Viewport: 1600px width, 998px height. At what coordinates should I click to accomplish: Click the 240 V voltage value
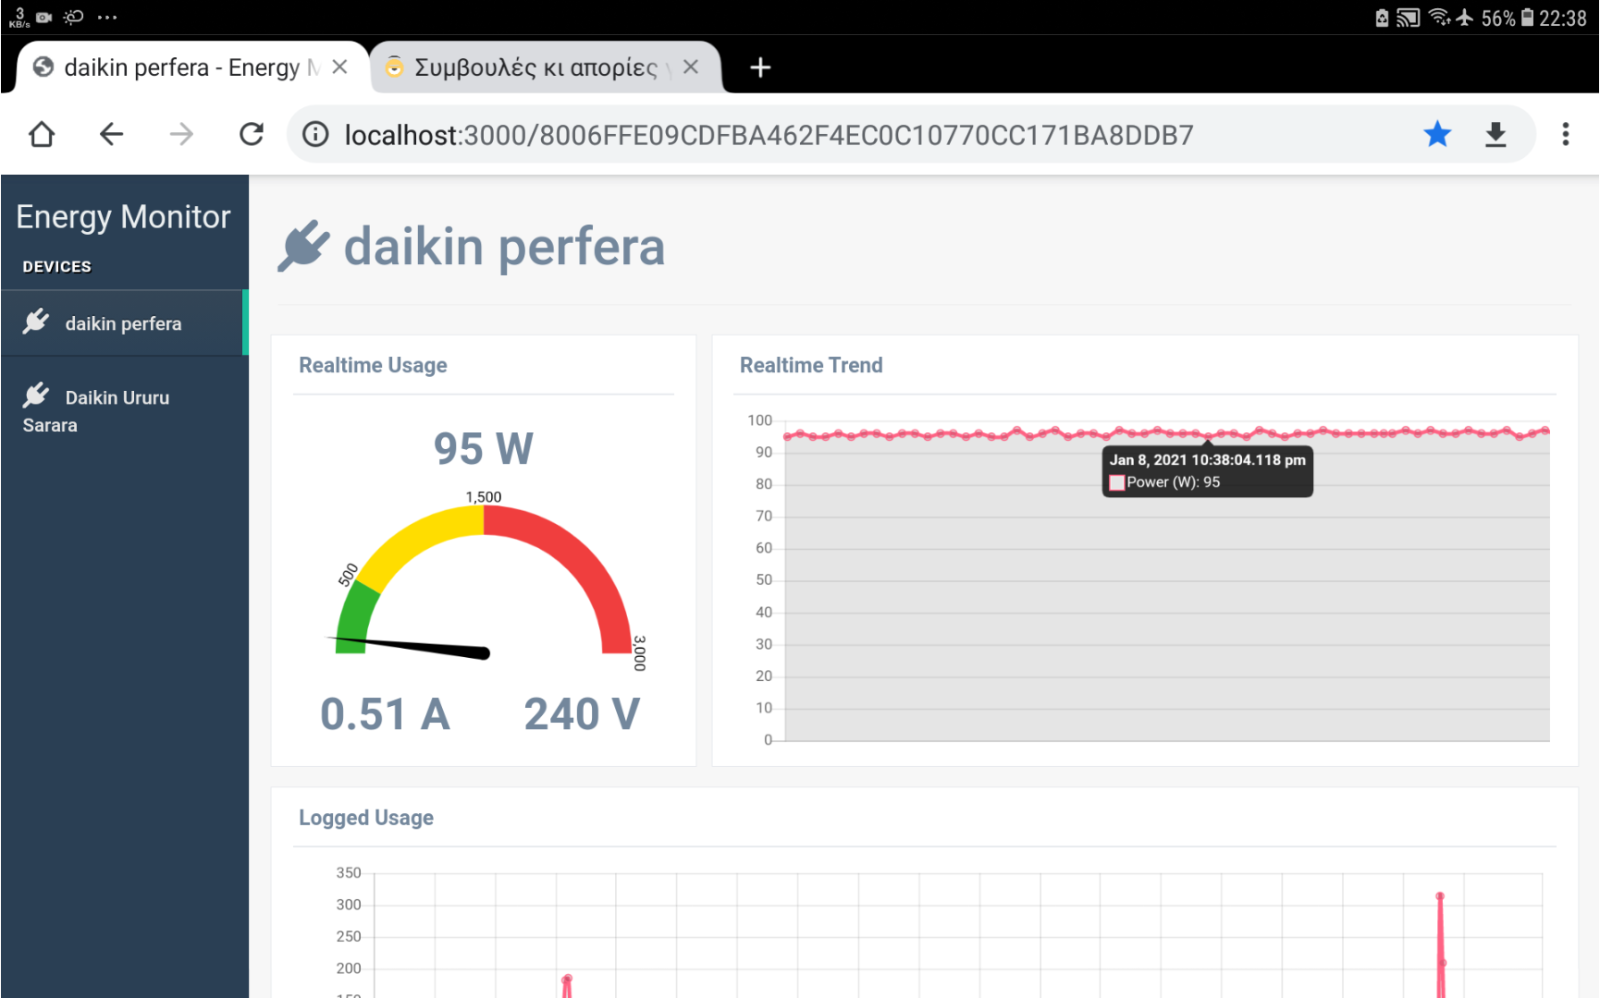[x=582, y=714]
